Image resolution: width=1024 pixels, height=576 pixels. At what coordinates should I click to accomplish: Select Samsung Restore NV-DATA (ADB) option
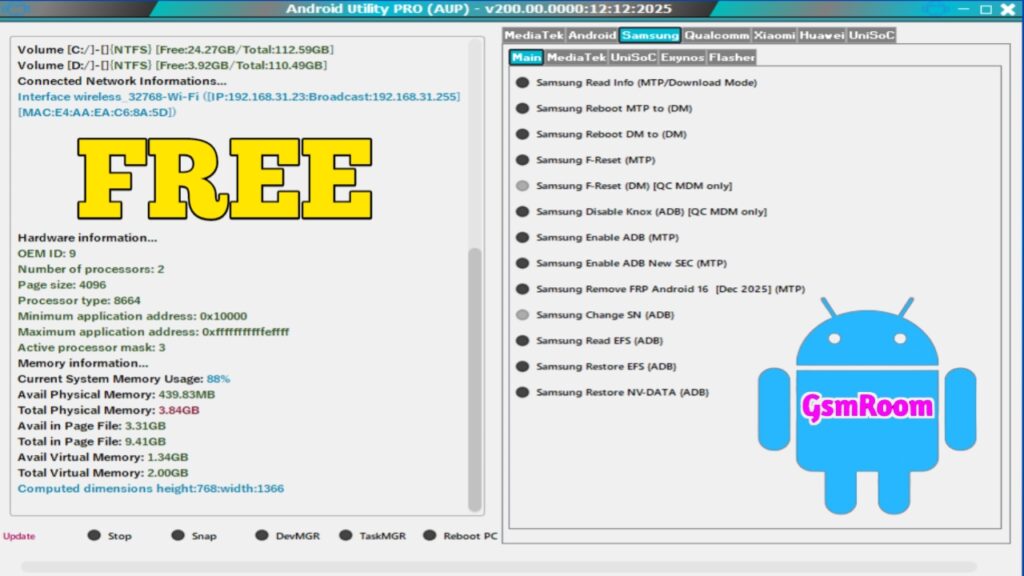523,393
